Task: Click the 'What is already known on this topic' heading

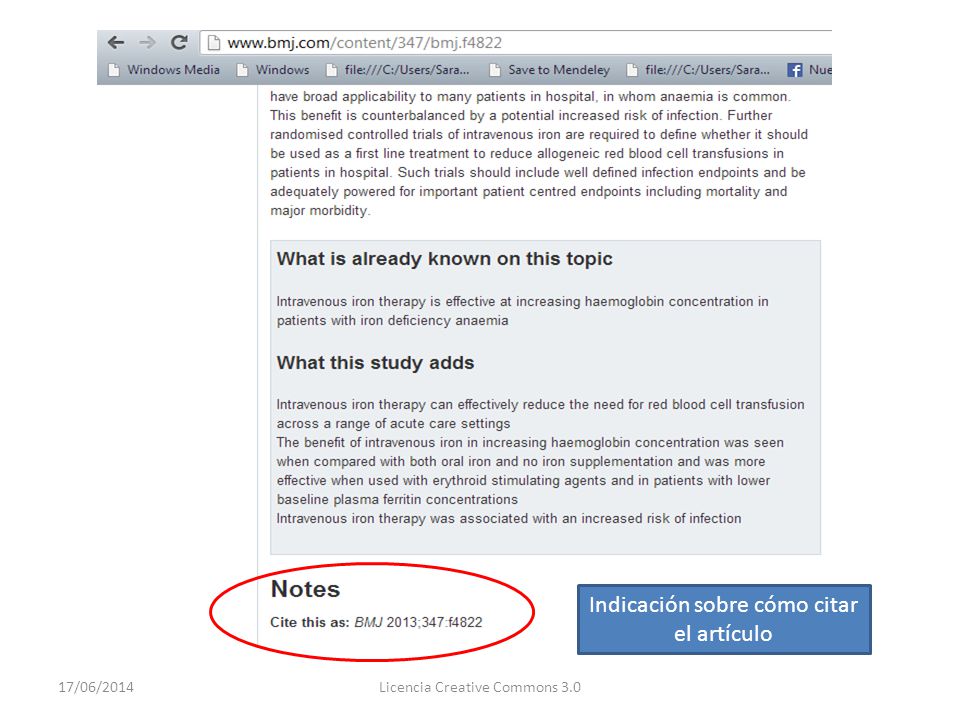Action: pyautogui.click(x=444, y=259)
